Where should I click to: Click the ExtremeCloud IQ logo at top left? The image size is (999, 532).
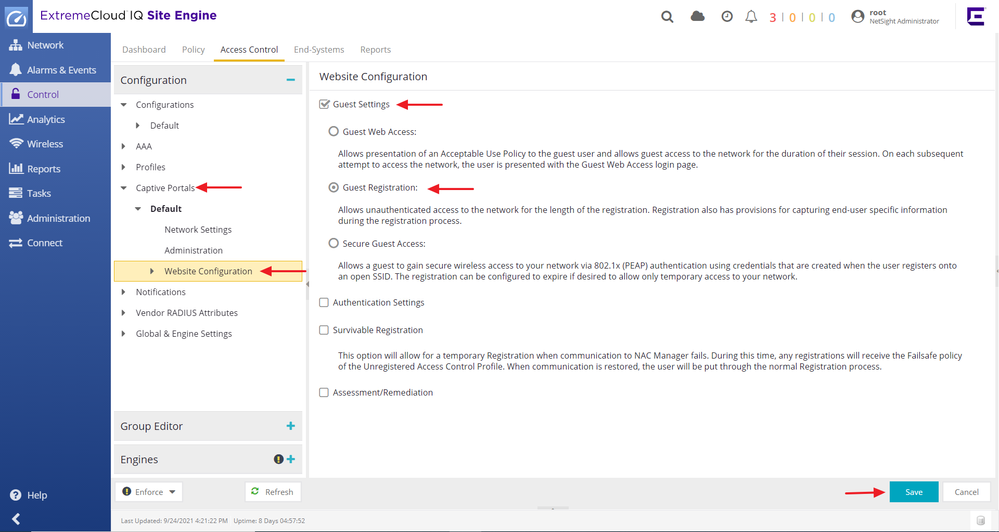[16, 17]
